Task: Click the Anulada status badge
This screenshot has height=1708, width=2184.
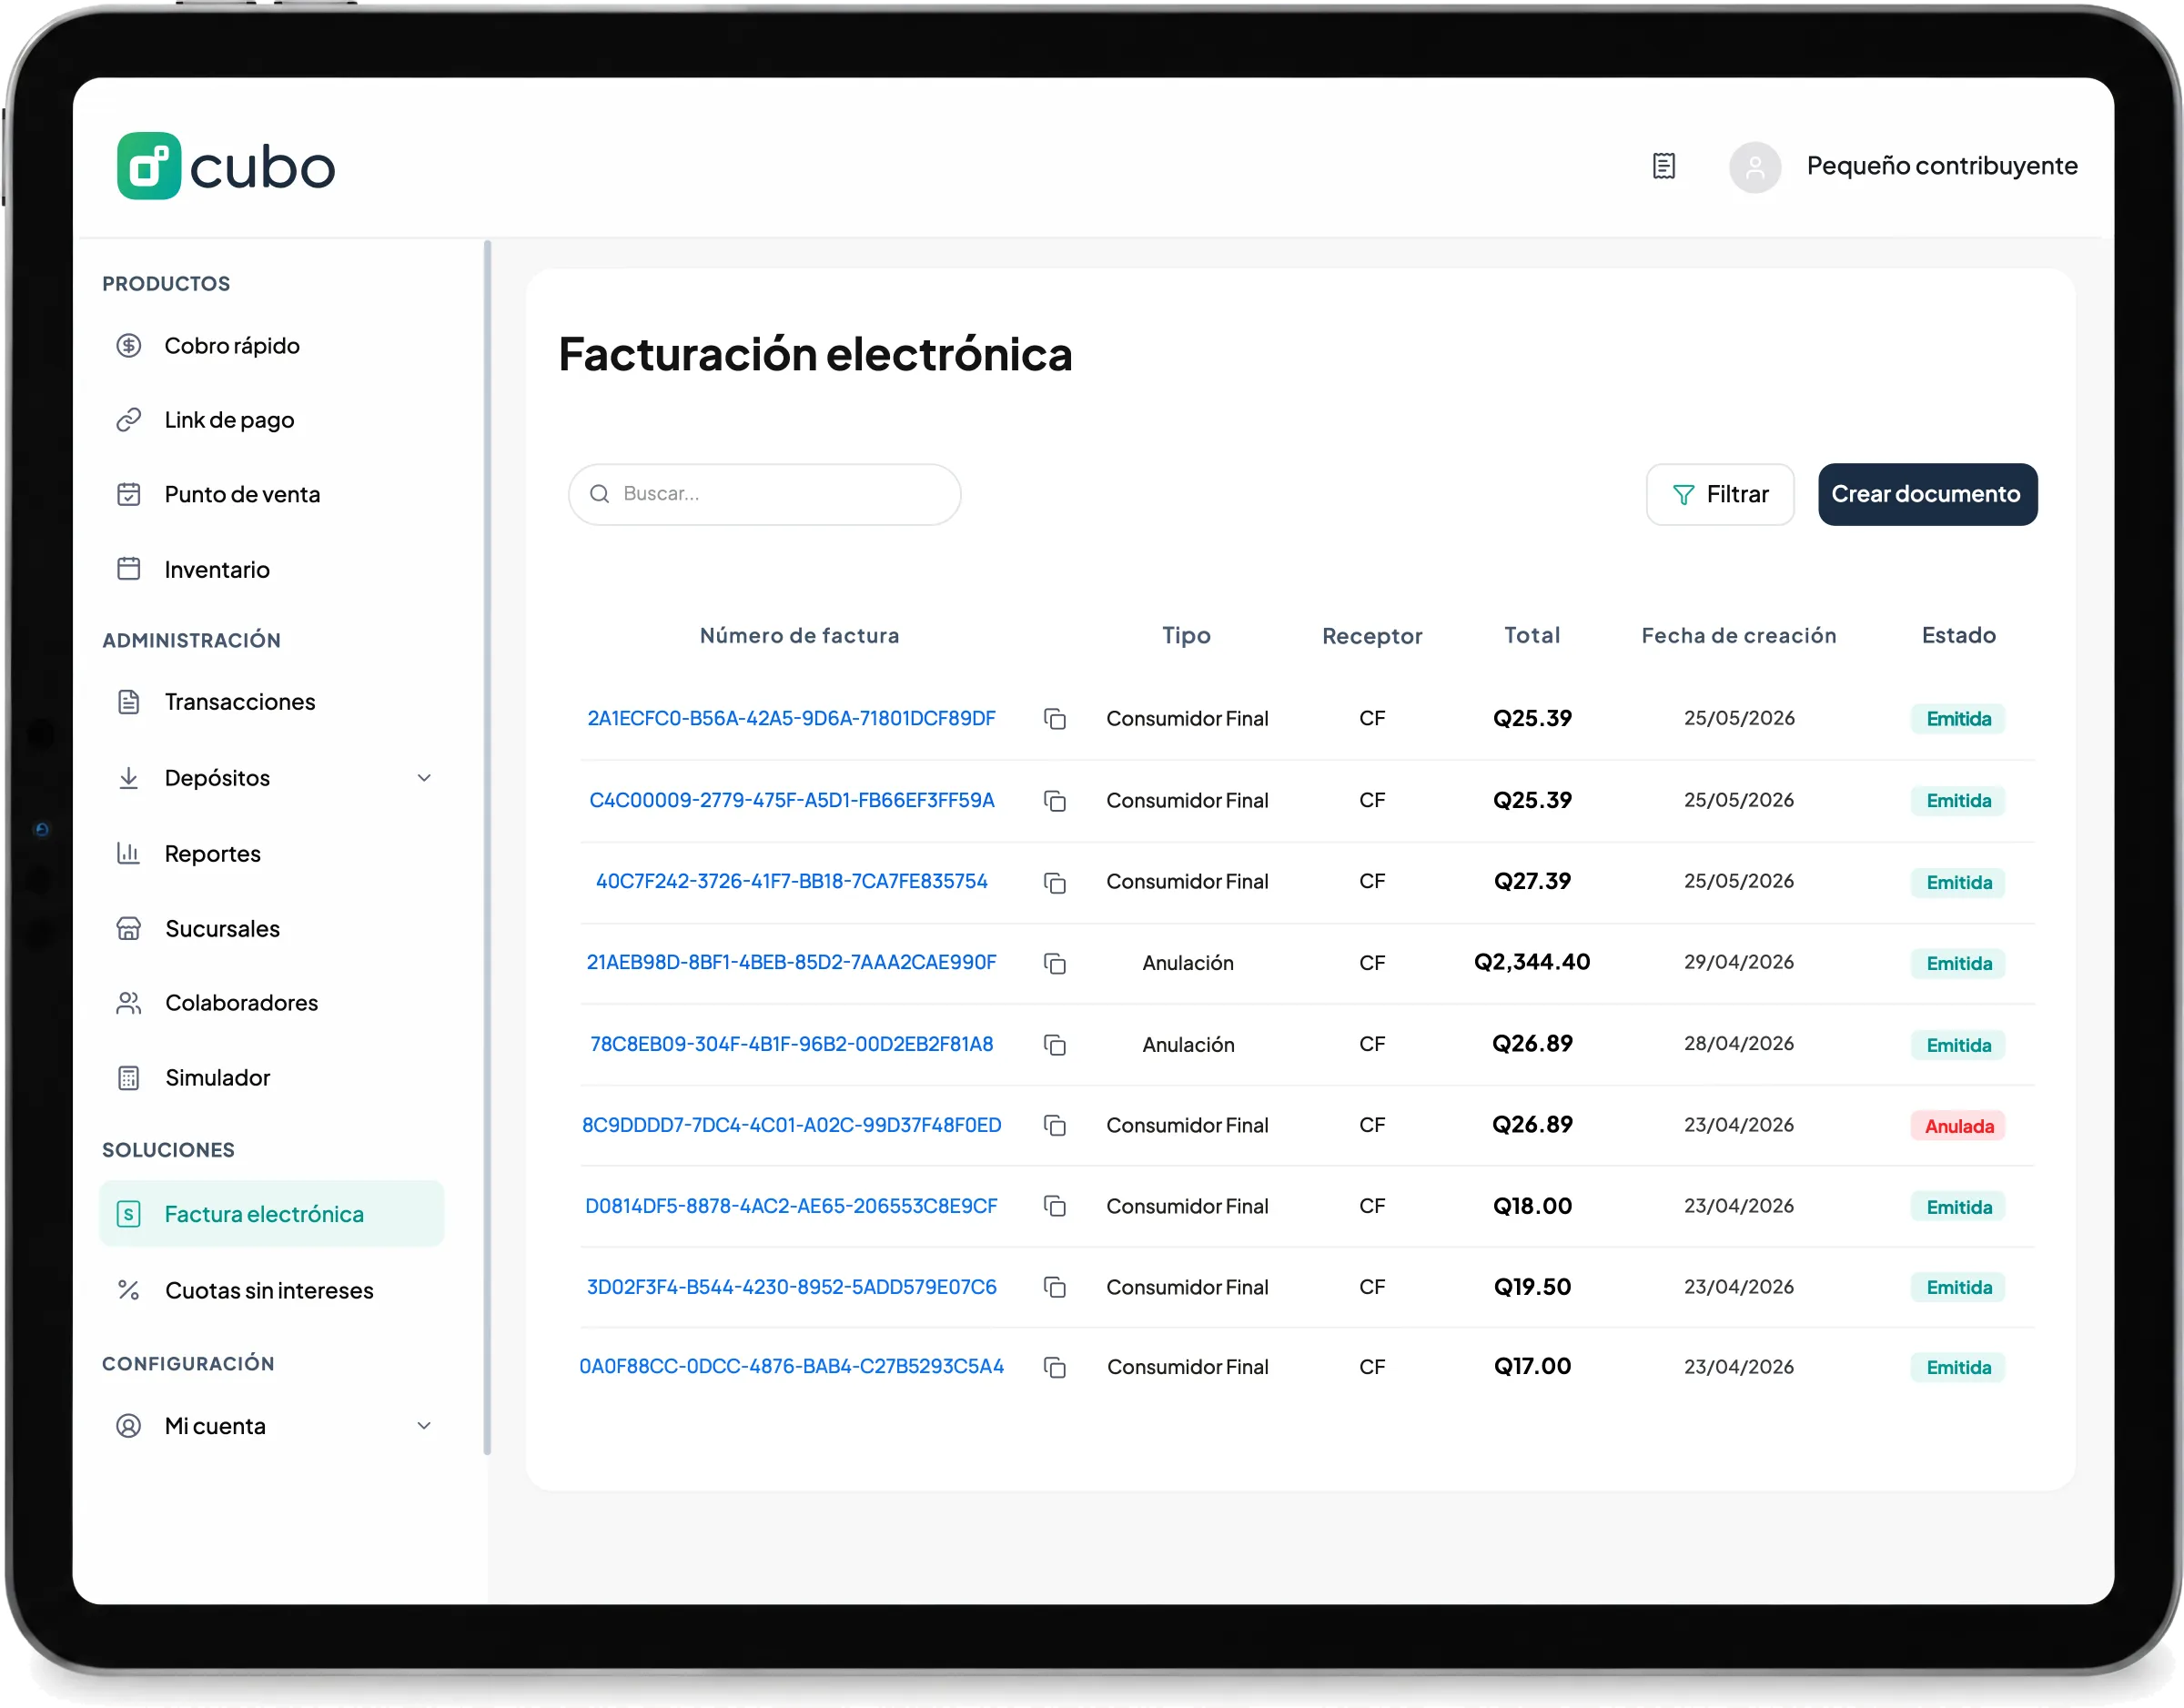Action: click(1959, 1127)
